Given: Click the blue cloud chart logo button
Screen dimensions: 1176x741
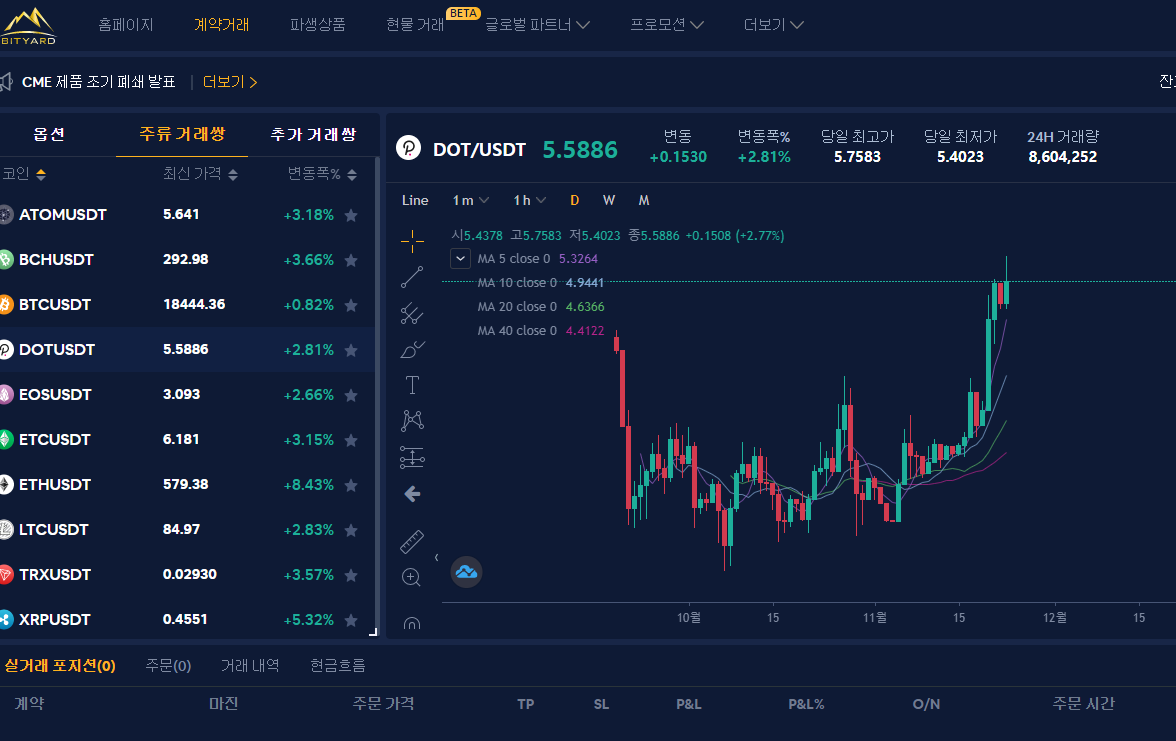Looking at the screenshot, I should pos(466,572).
